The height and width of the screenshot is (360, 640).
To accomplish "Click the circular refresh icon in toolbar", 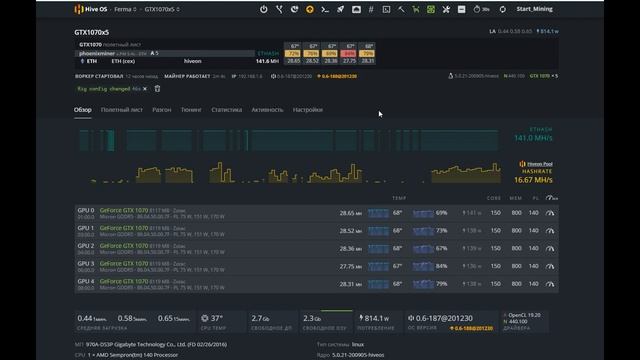I will click(x=502, y=9).
